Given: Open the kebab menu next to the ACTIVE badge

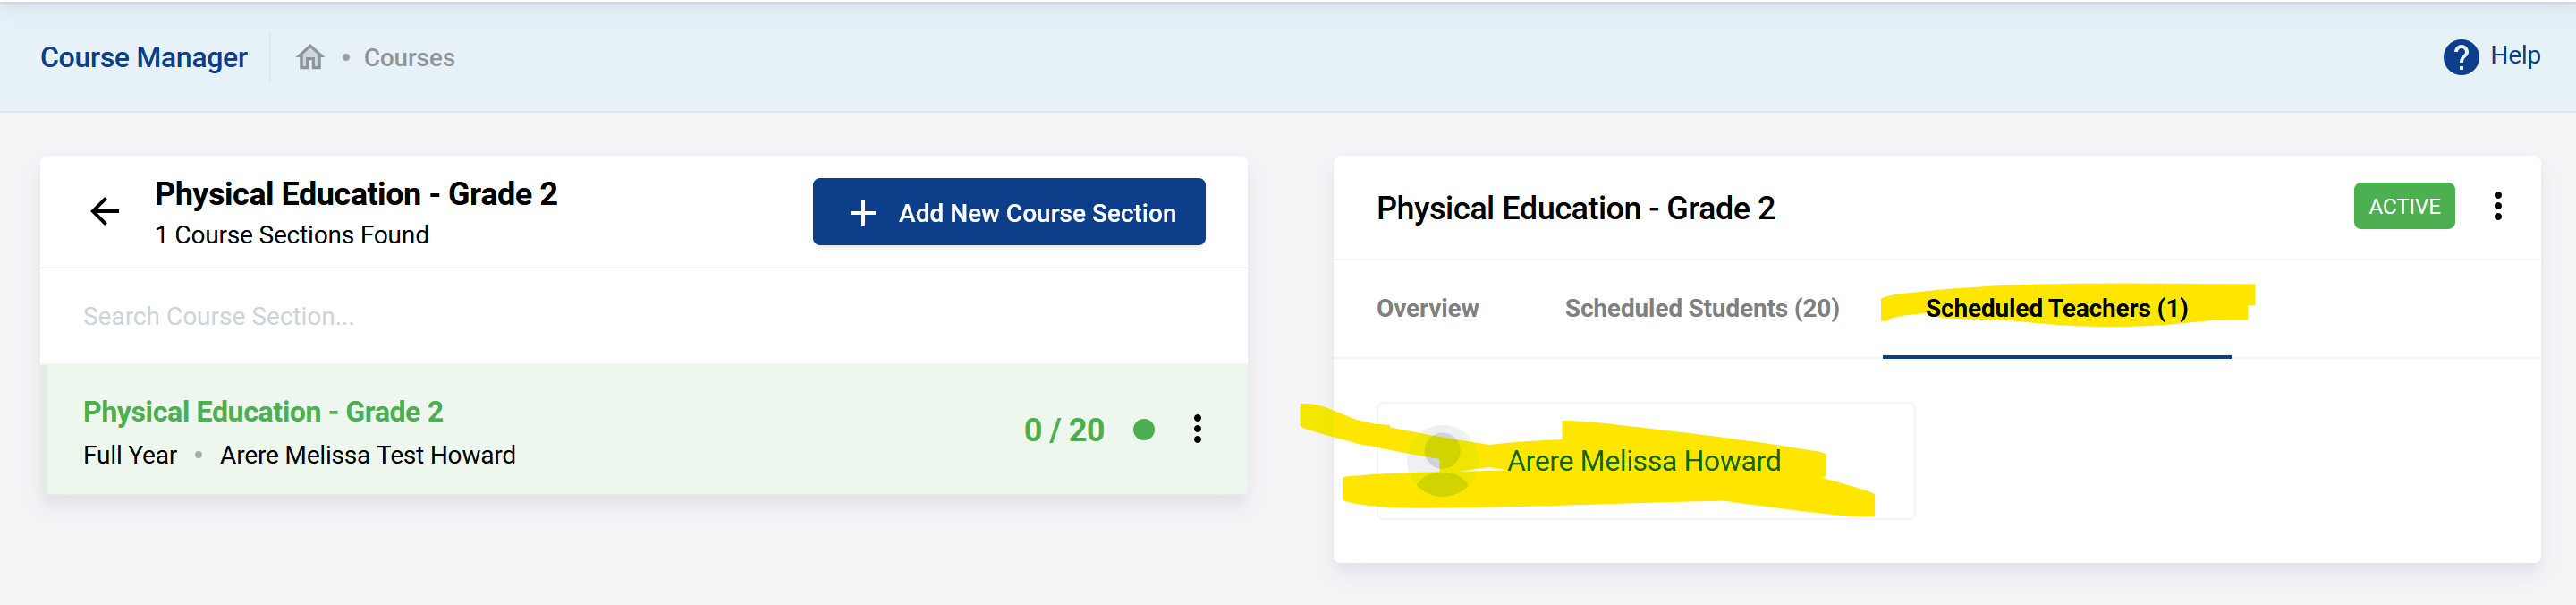Looking at the screenshot, I should point(2498,206).
